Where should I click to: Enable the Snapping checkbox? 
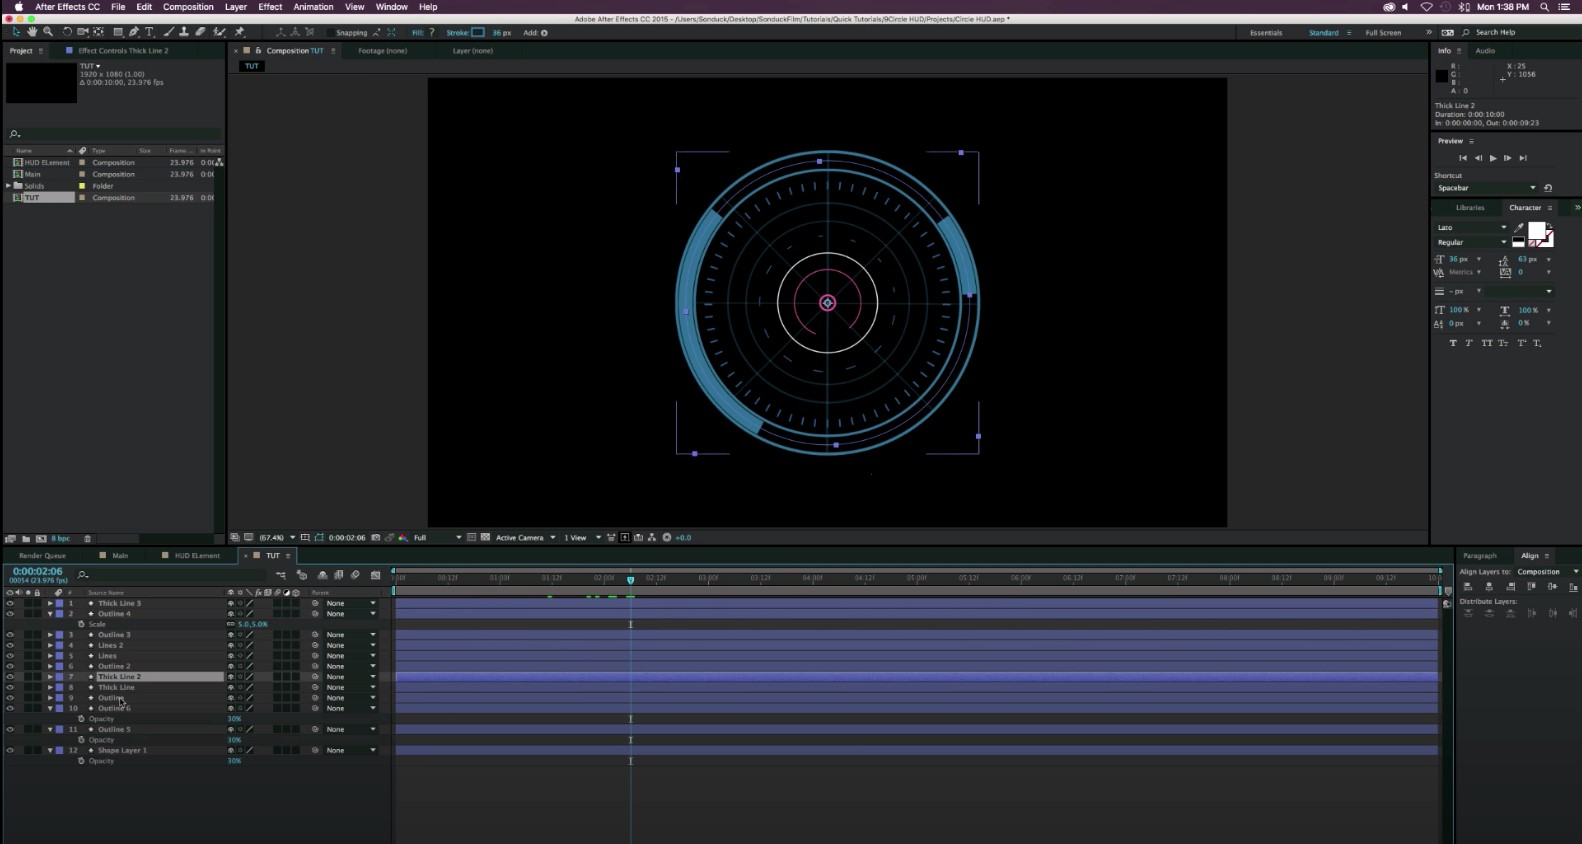click(330, 33)
